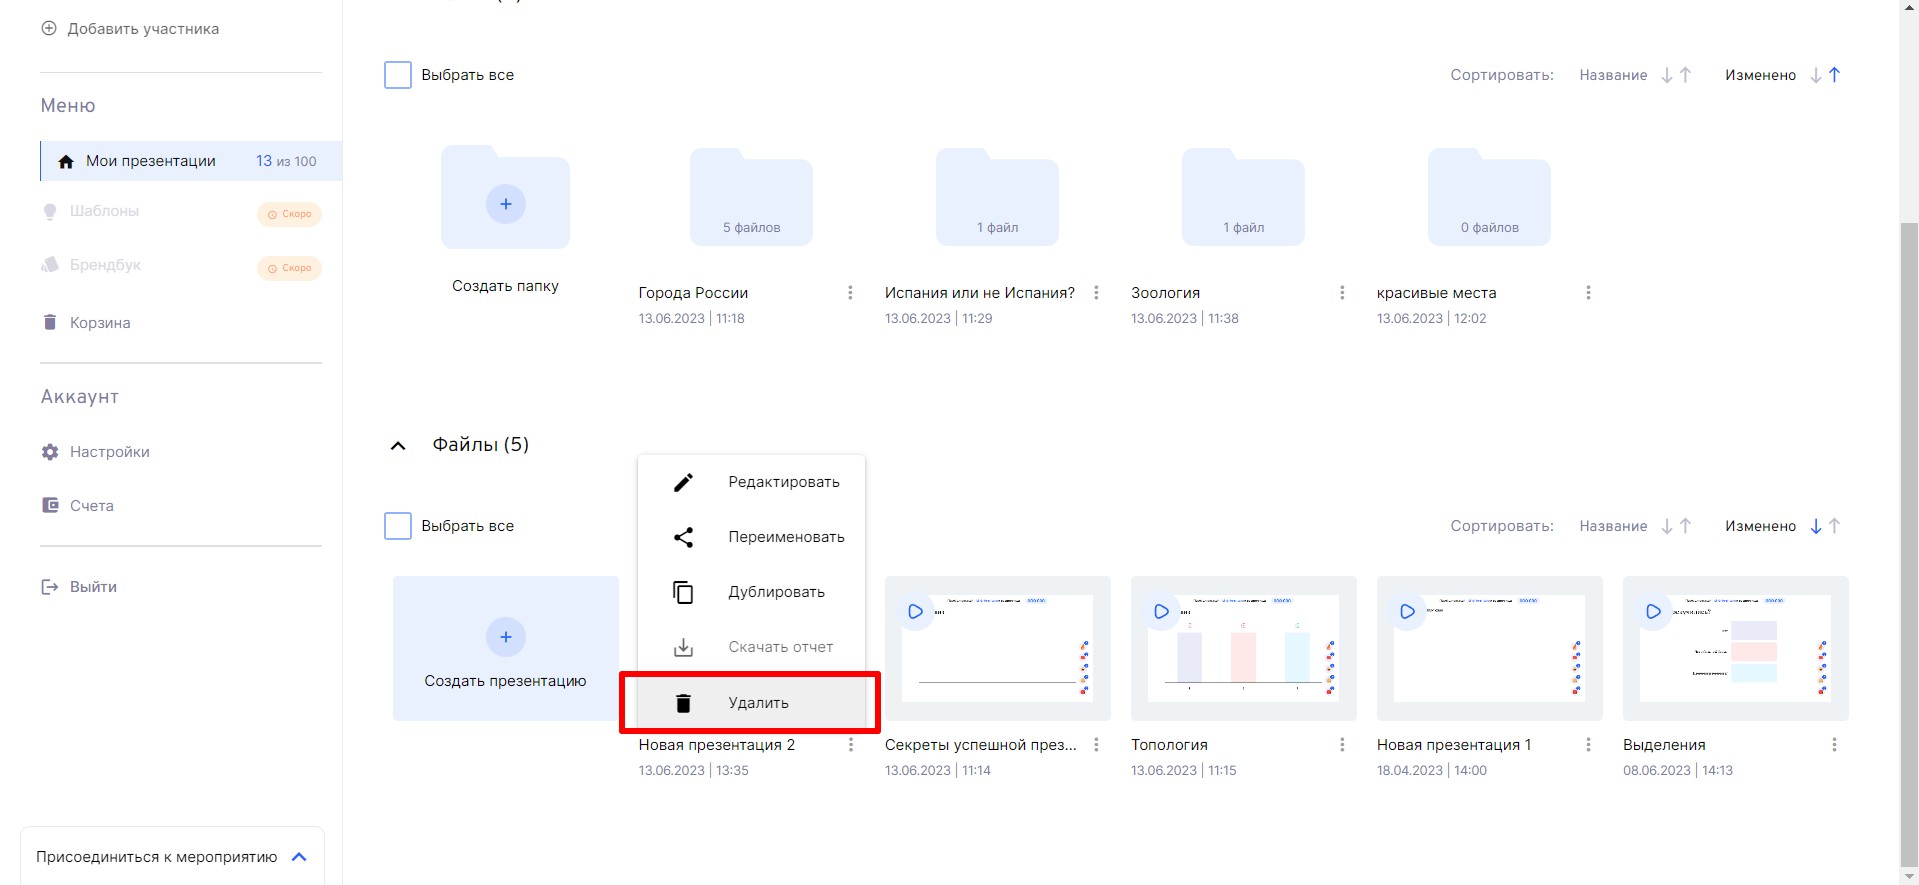Play the Выделения presentation
Image resolution: width=1919 pixels, height=885 pixels.
tap(1653, 611)
